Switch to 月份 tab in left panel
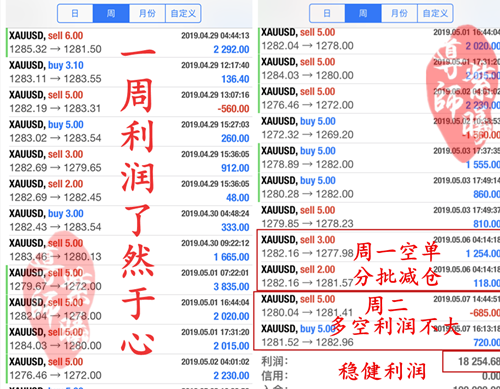Viewport: 500px width, 389px height. pos(147,13)
